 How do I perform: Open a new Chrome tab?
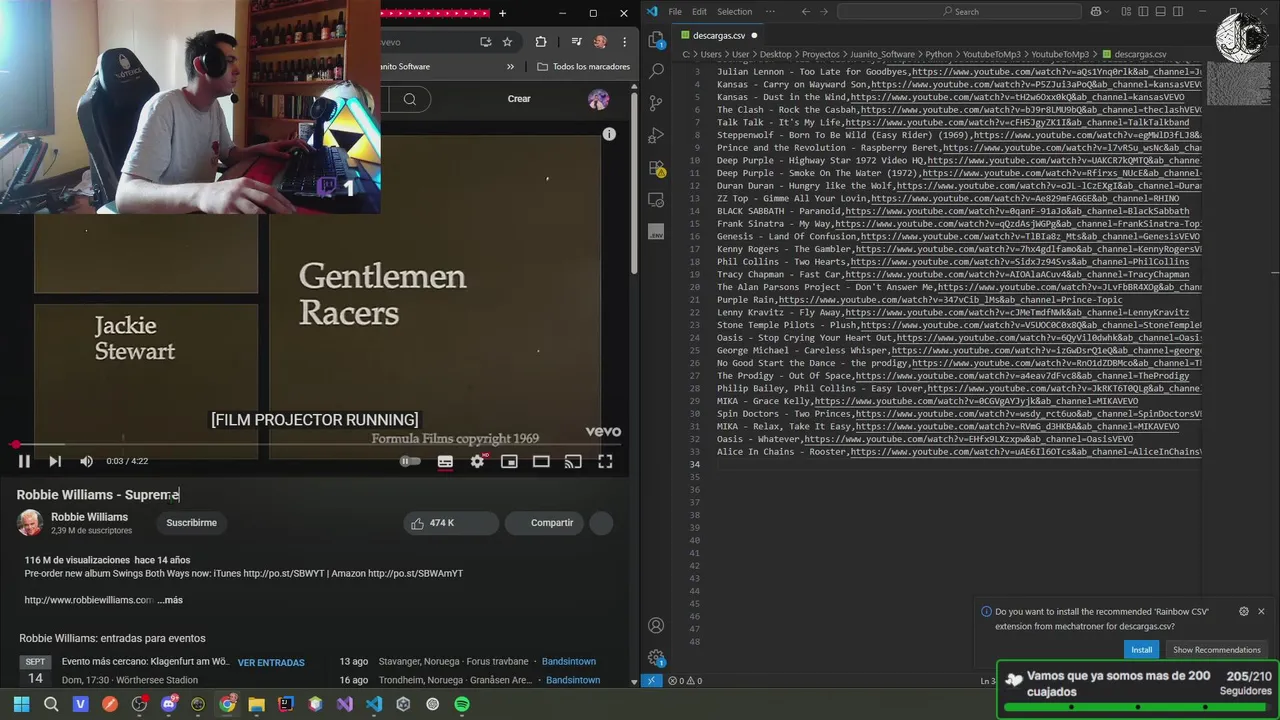[x=502, y=13]
